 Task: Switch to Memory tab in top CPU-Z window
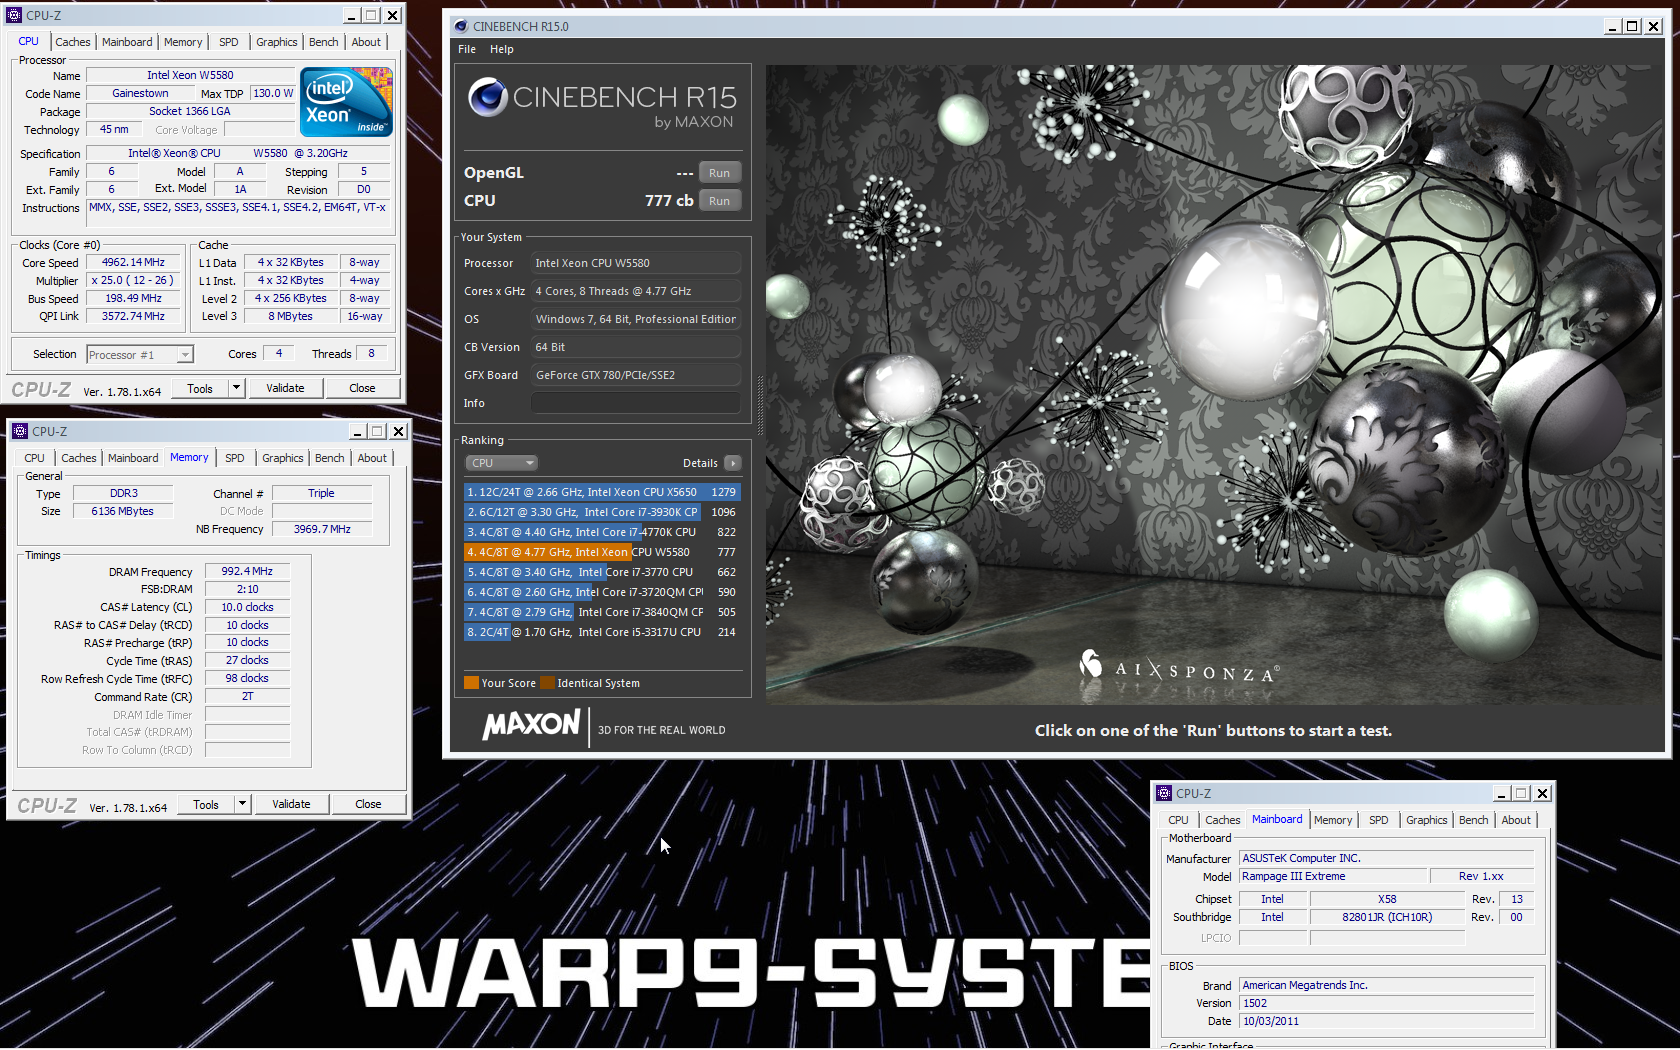[x=183, y=42]
